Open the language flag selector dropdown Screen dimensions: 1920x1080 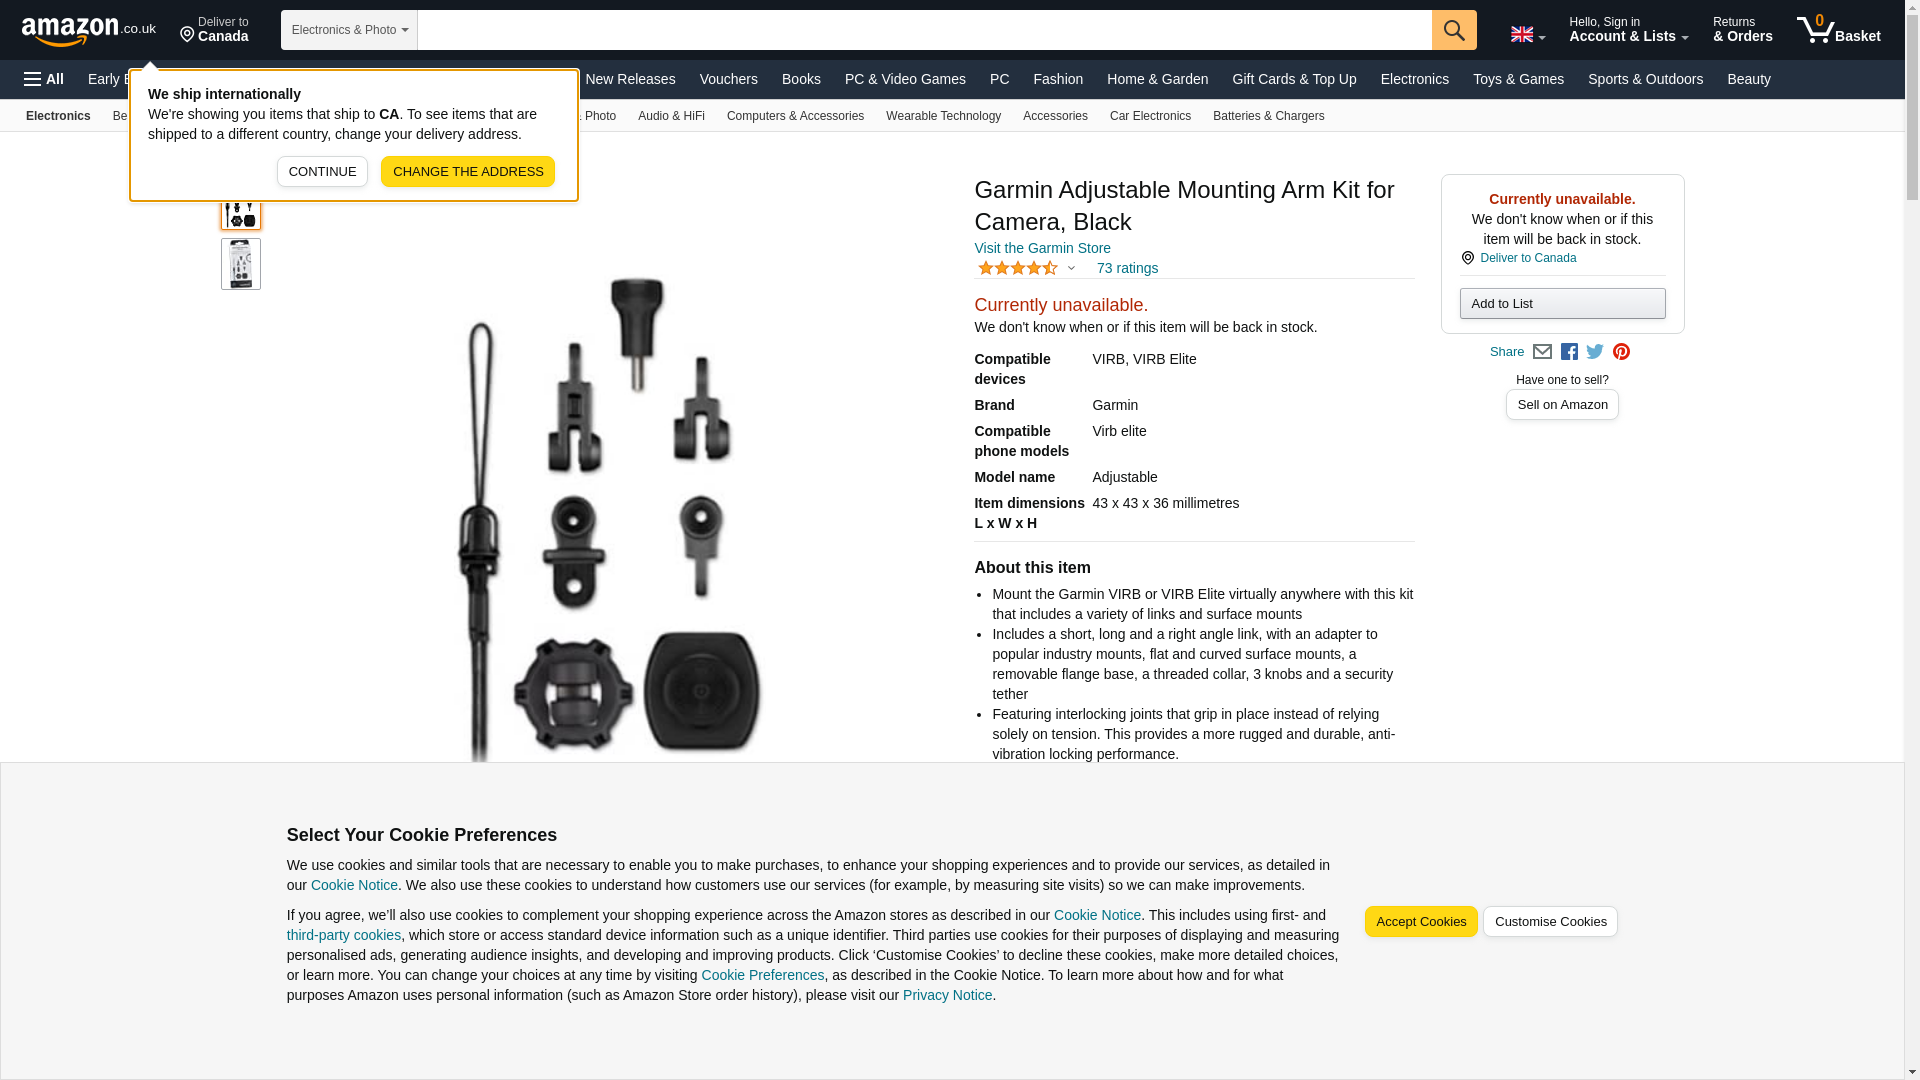(1527, 34)
